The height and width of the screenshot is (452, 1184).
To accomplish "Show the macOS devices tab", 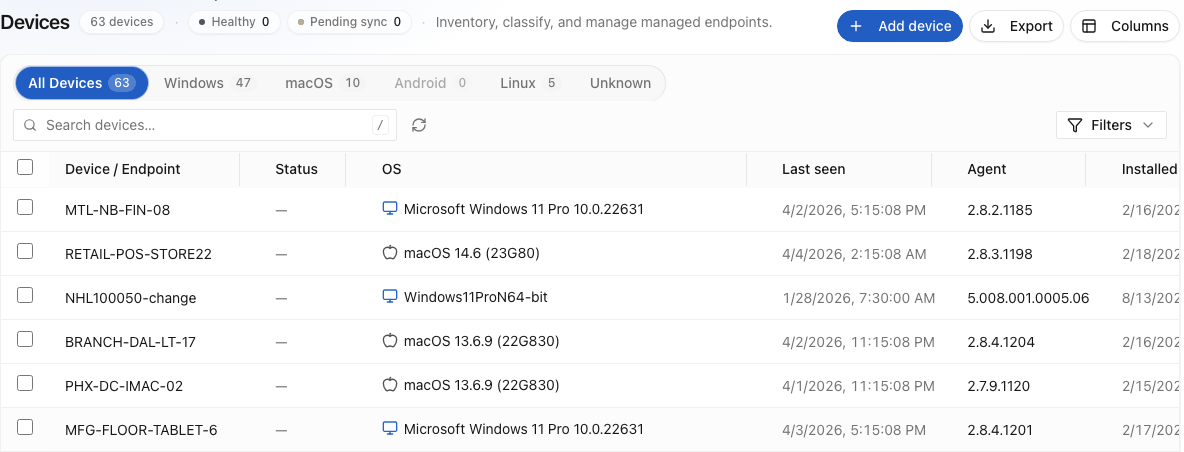I will pyautogui.click(x=322, y=83).
